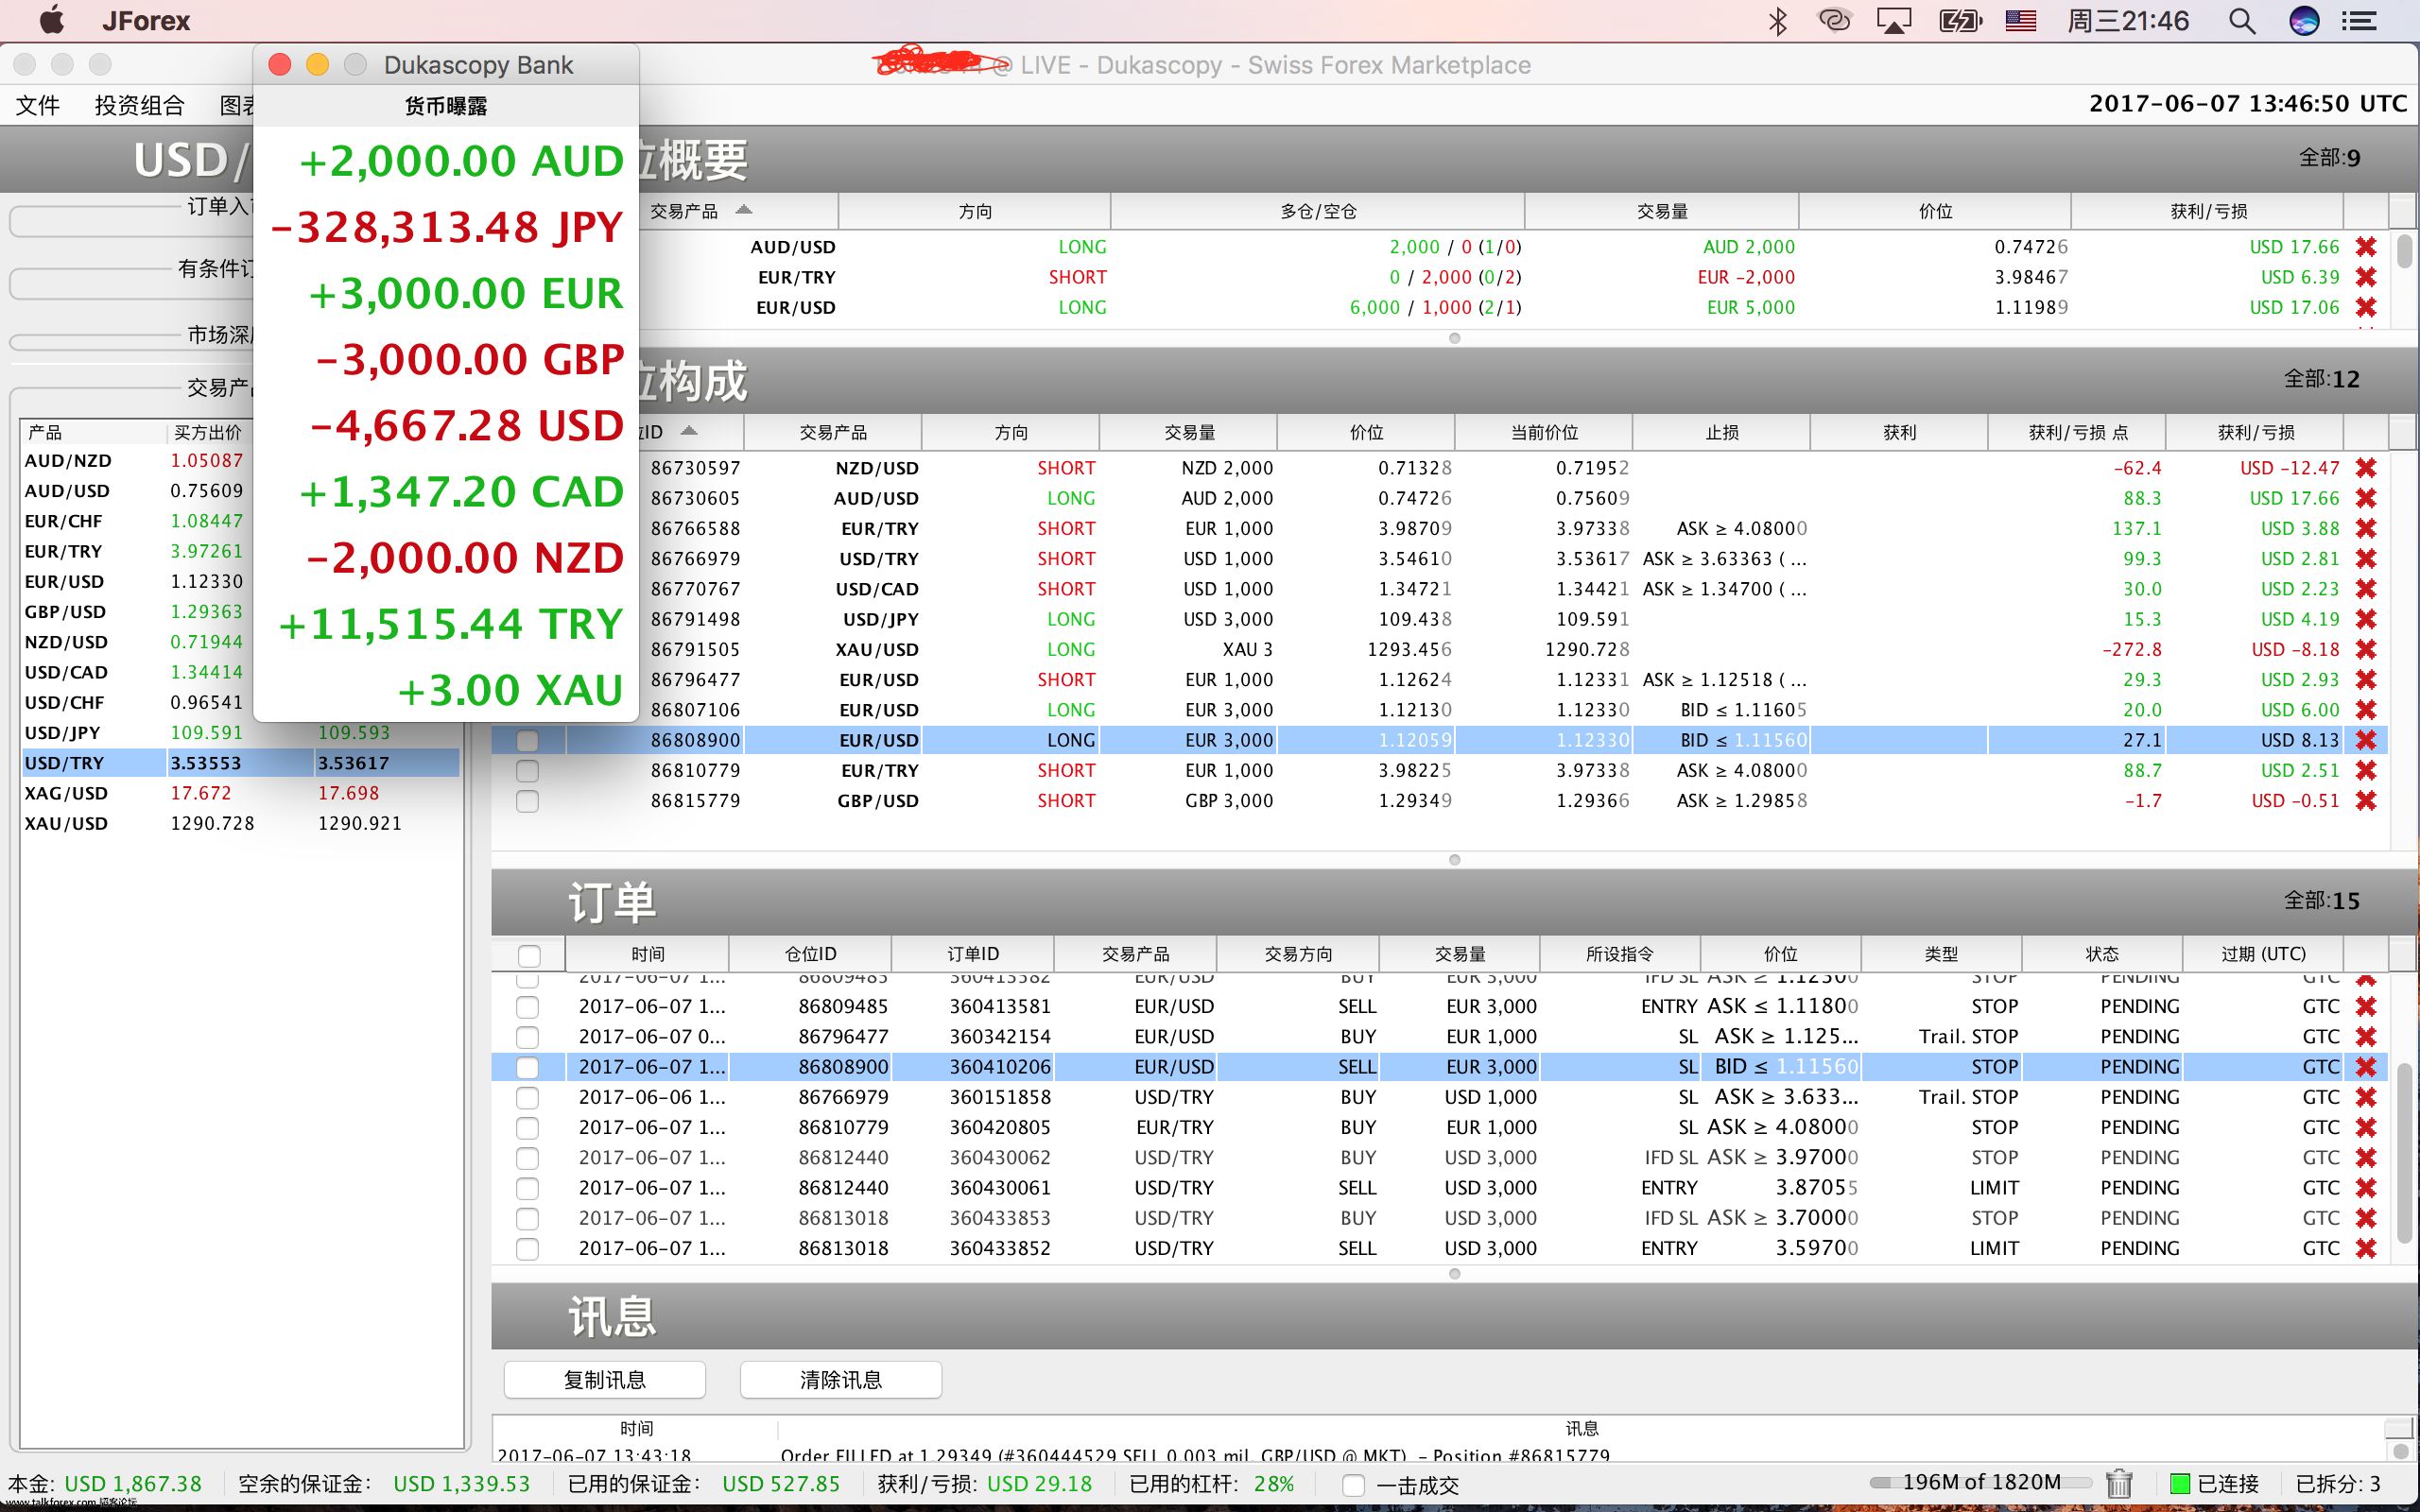Sort summary by instrument column arrow
Viewport: 2420px width, 1512px height.
point(743,210)
